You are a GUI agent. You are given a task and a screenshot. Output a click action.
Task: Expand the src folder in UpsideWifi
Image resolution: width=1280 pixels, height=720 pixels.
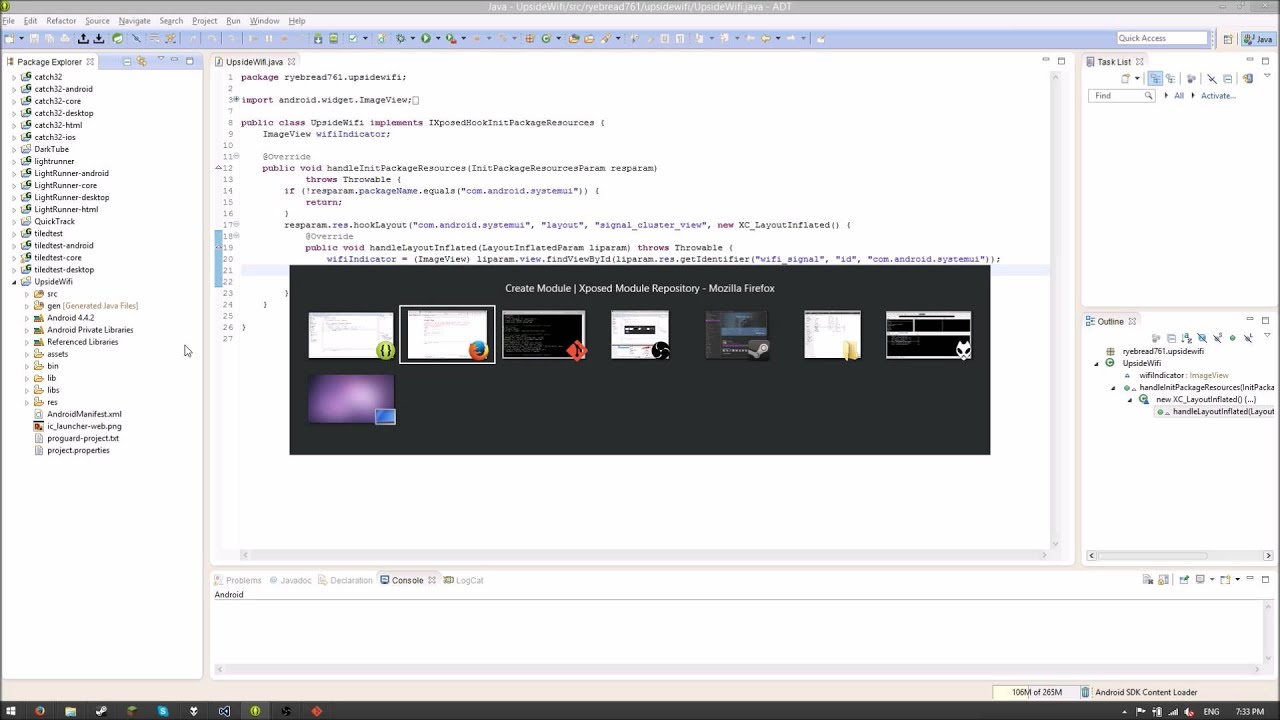[x=27, y=294]
